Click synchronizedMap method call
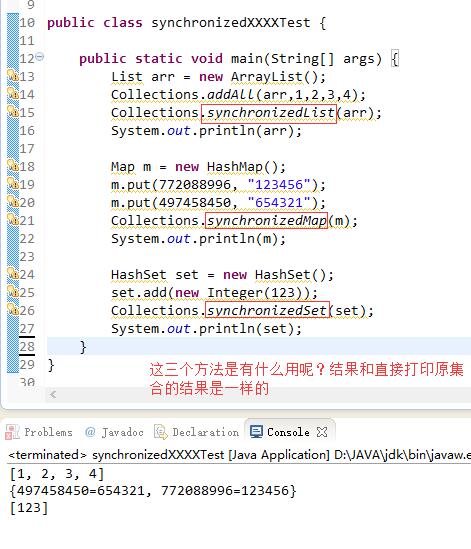This screenshot has width=471, height=549. tap(266, 221)
